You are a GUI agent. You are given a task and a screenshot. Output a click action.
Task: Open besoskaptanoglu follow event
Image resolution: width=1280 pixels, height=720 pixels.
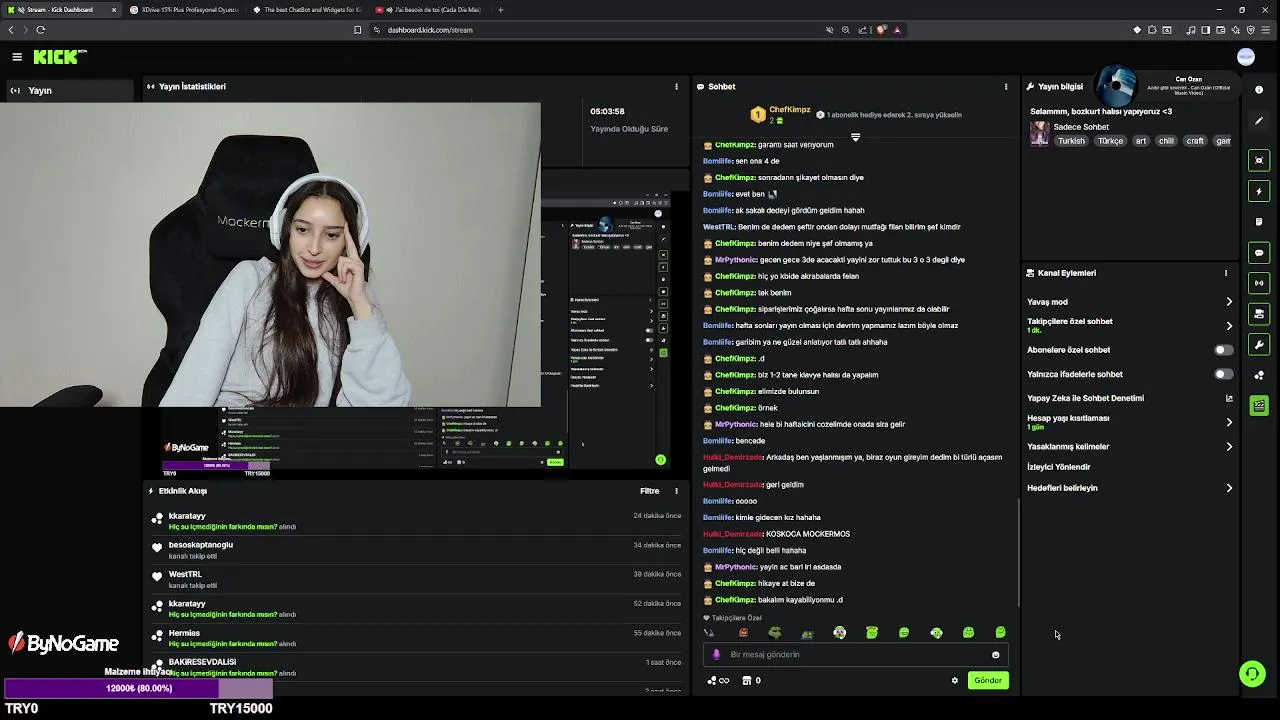(414, 550)
